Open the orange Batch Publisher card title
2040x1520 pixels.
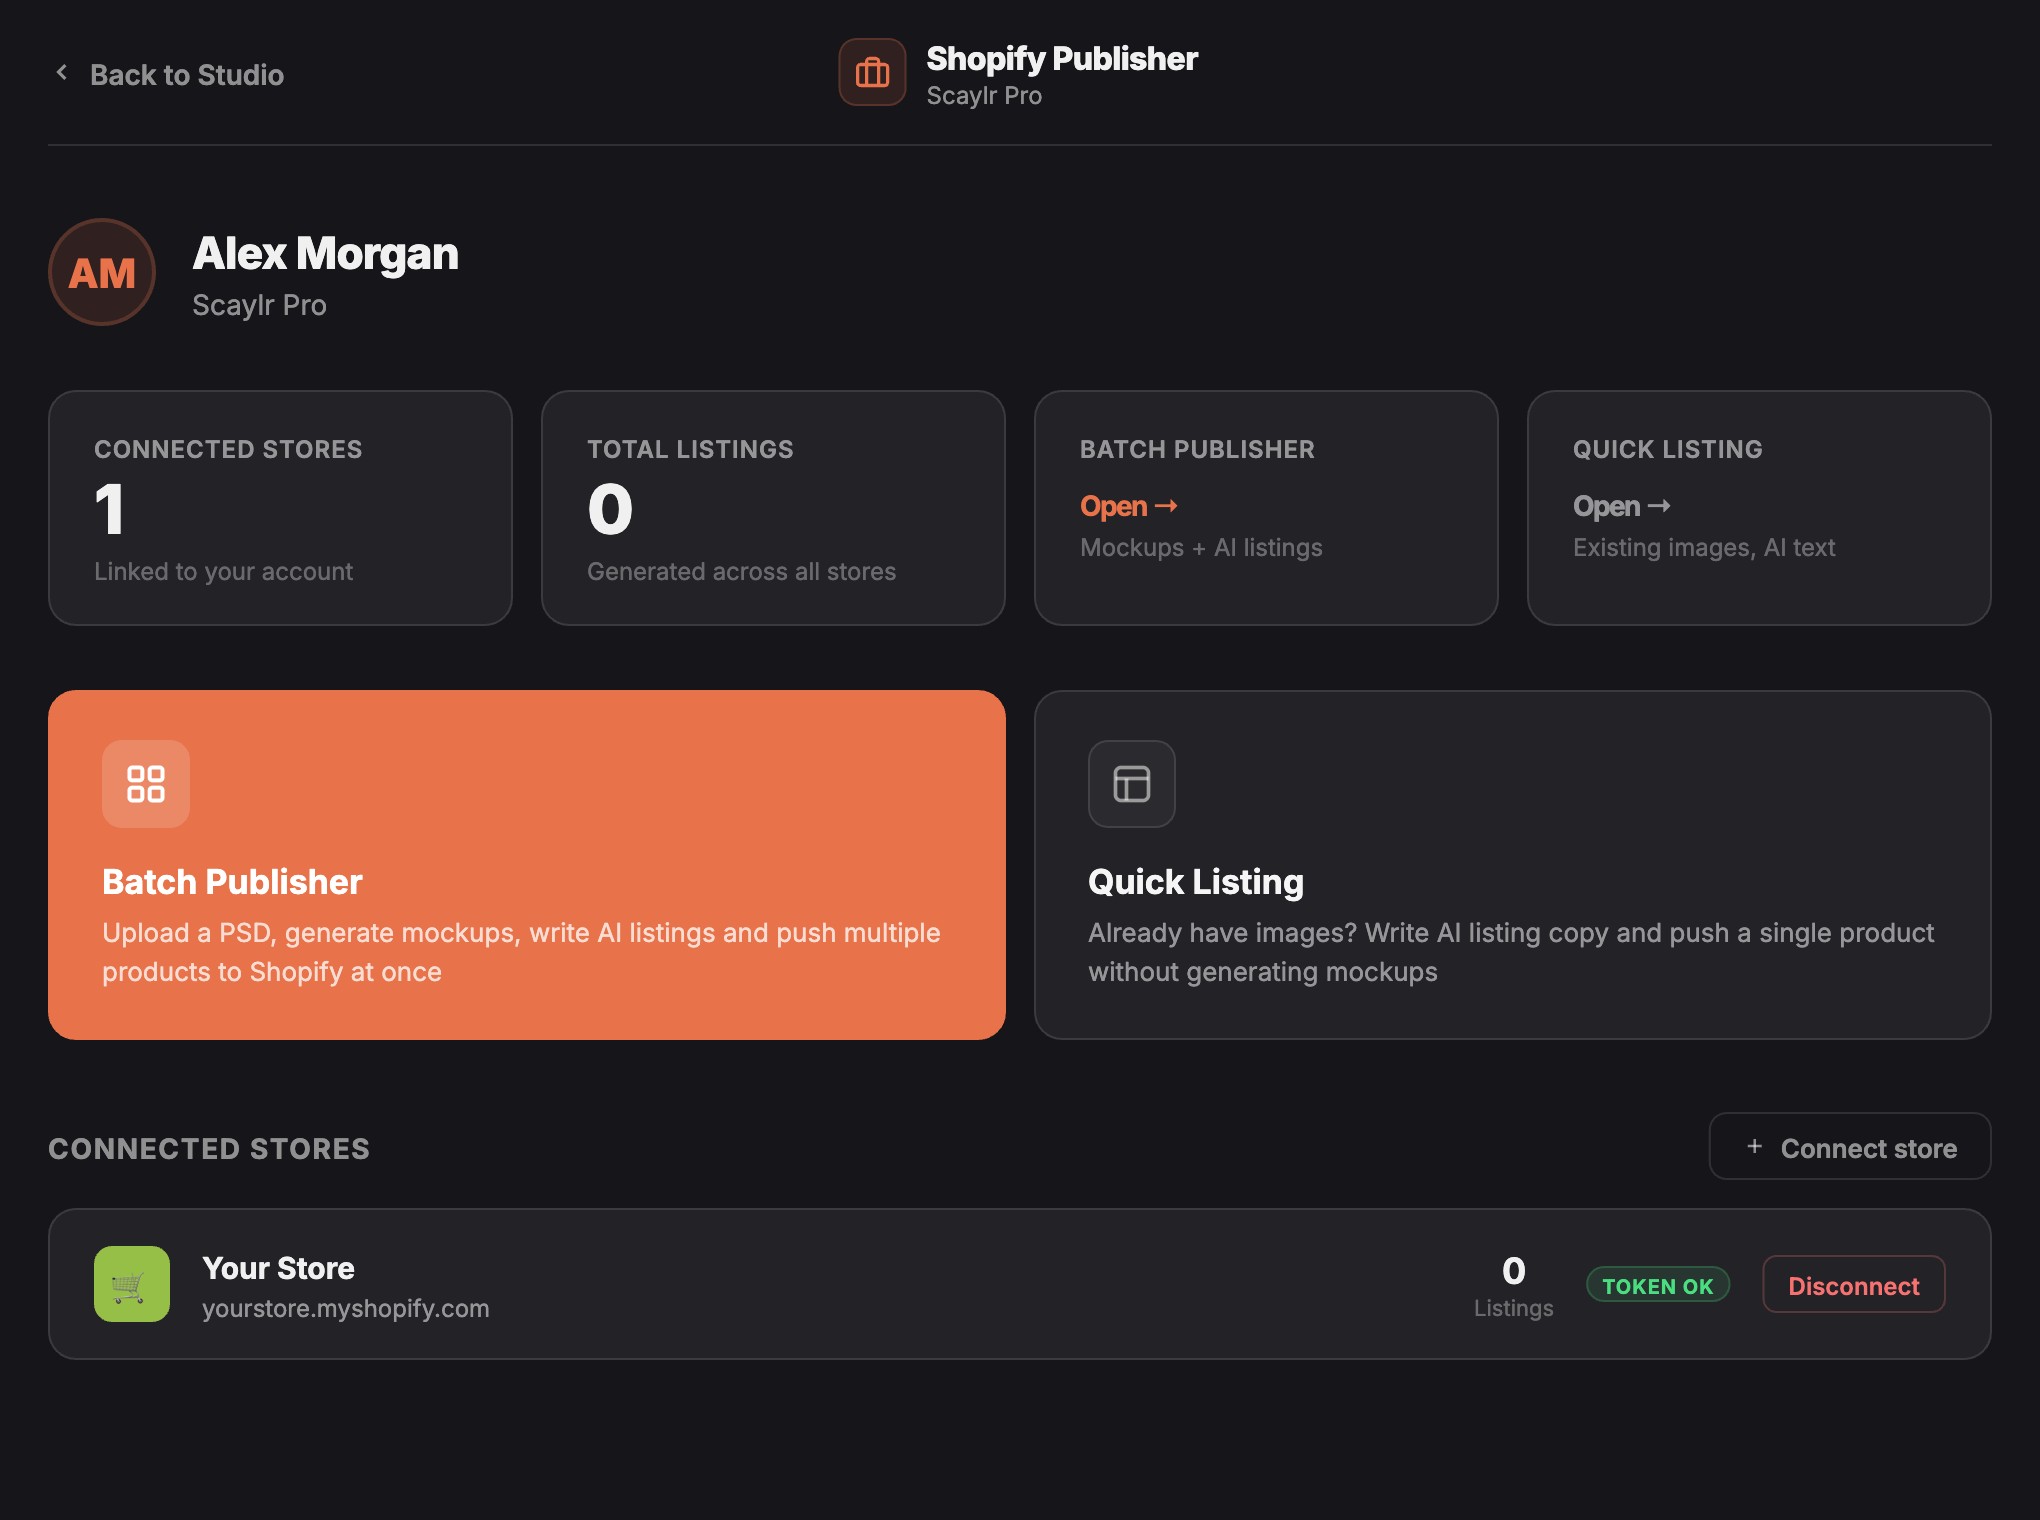[x=232, y=882]
